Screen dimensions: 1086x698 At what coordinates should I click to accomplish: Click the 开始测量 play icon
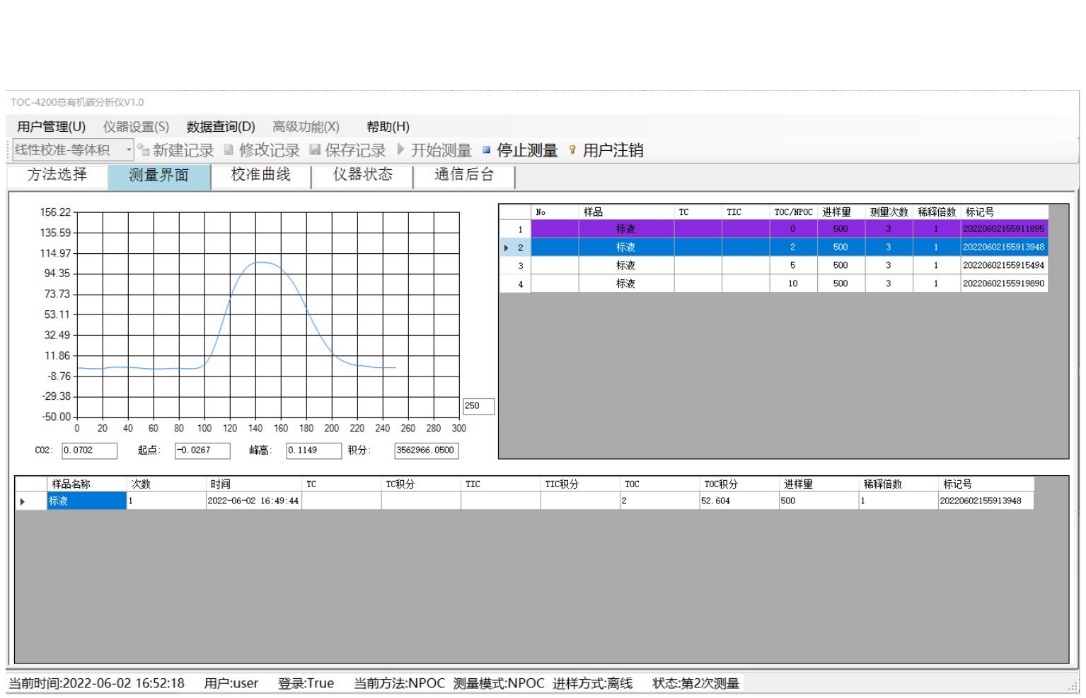(x=400, y=149)
